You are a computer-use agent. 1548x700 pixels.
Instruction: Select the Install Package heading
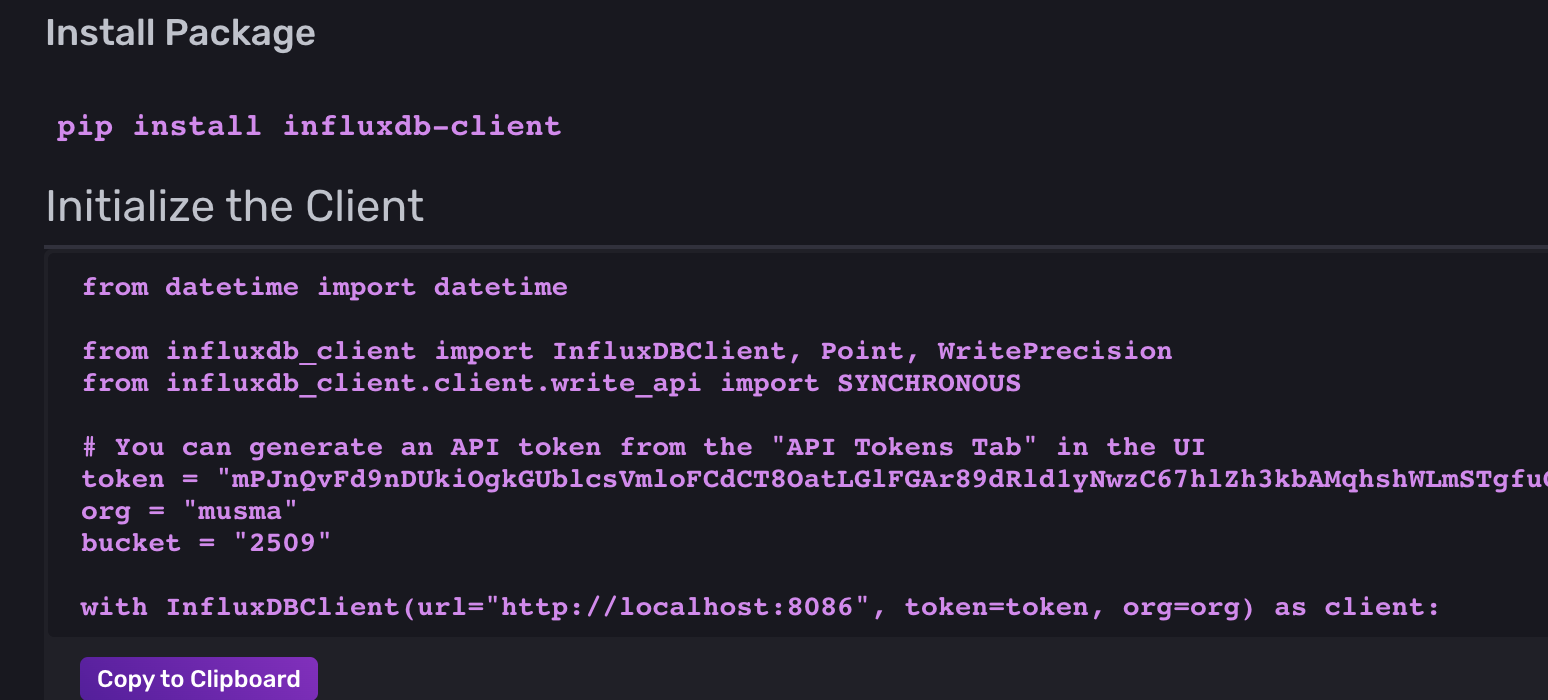pos(180,33)
